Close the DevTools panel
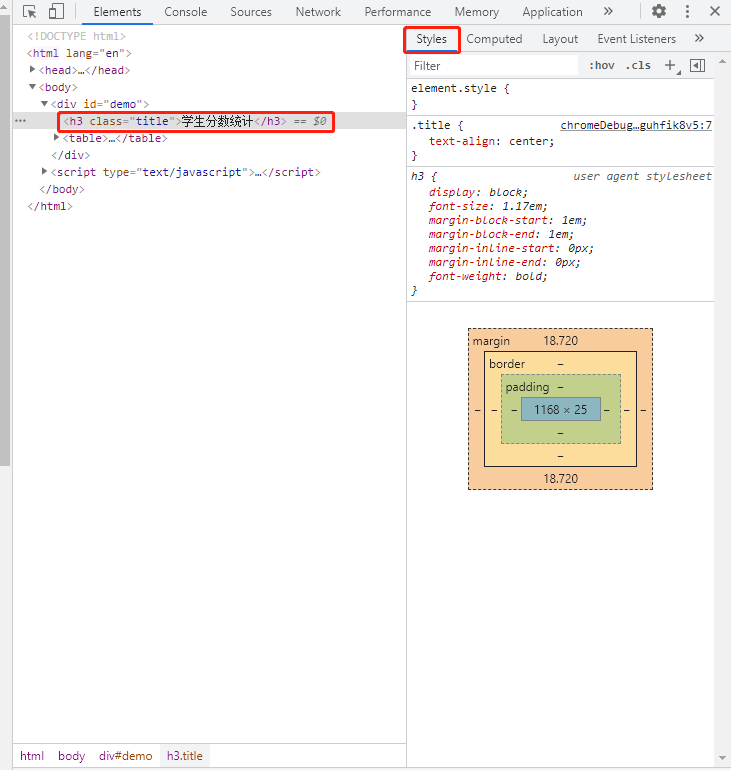 (x=715, y=11)
